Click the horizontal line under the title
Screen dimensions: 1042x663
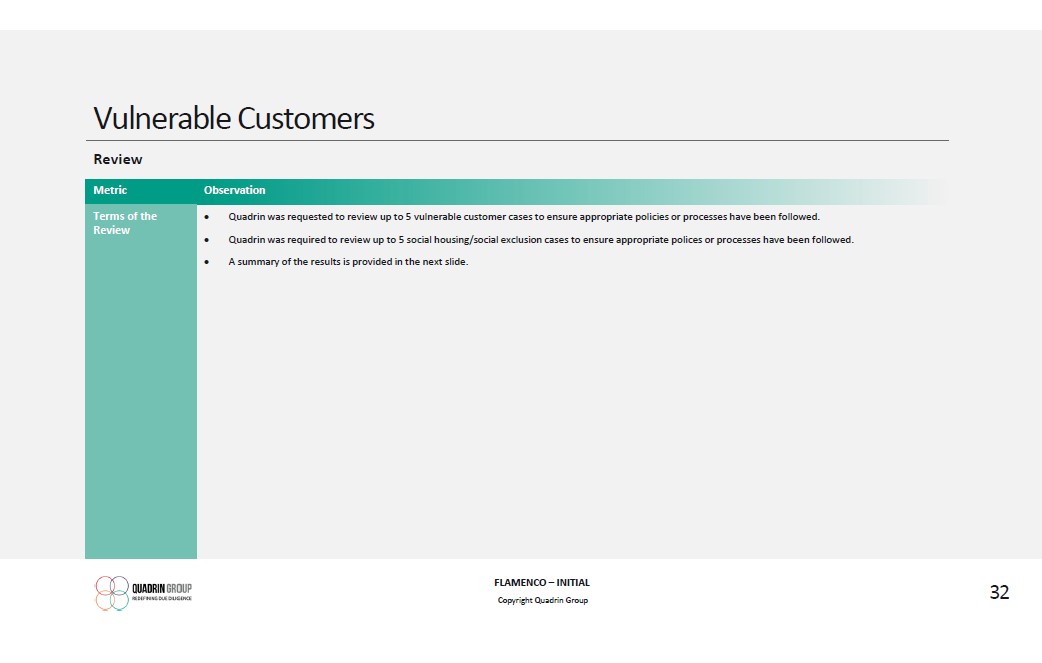pos(520,141)
